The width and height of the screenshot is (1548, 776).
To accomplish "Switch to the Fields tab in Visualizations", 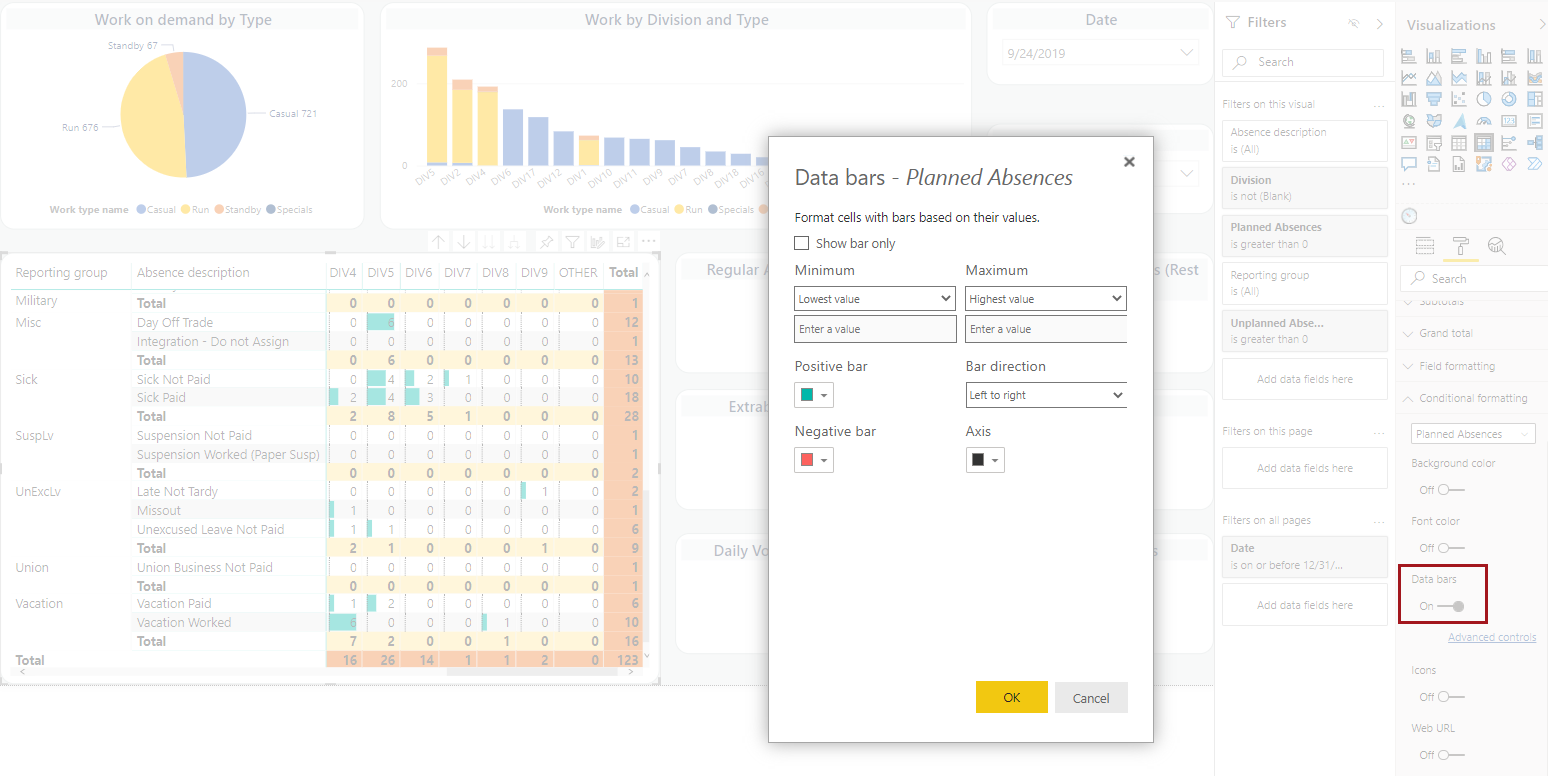I will click(1425, 245).
